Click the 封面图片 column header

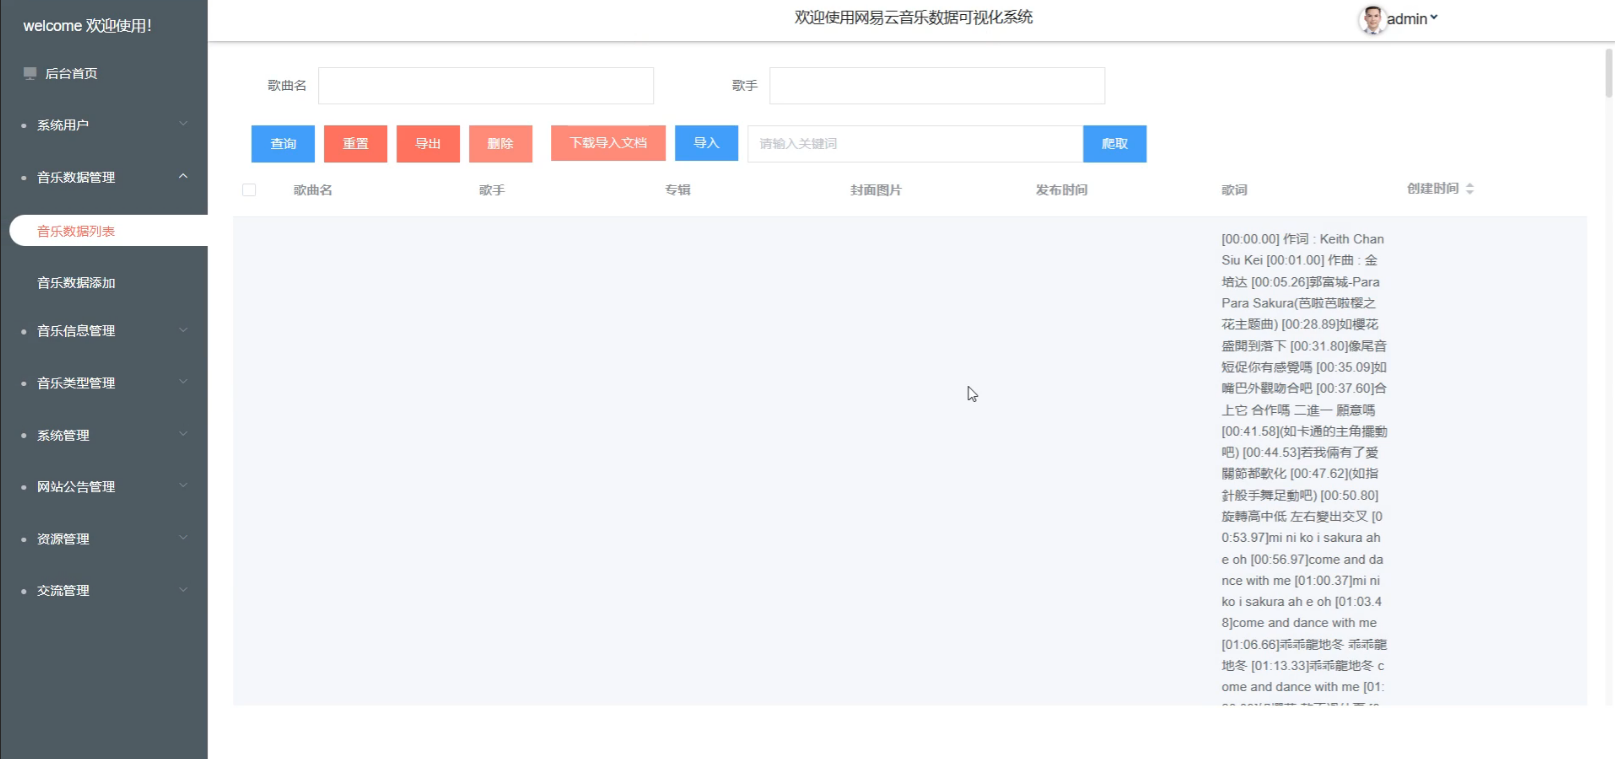876,190
